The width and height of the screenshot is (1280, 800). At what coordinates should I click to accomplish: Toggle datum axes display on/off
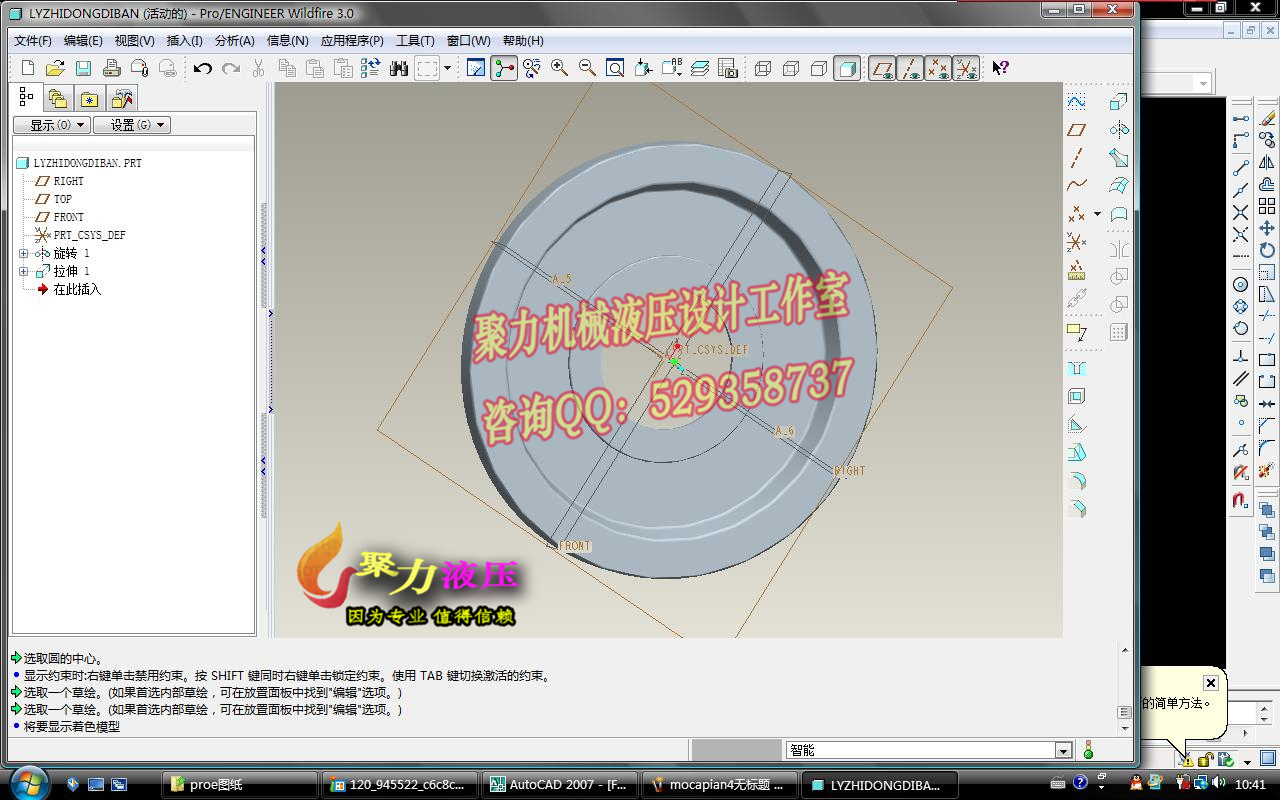click(x=910, y=68)
